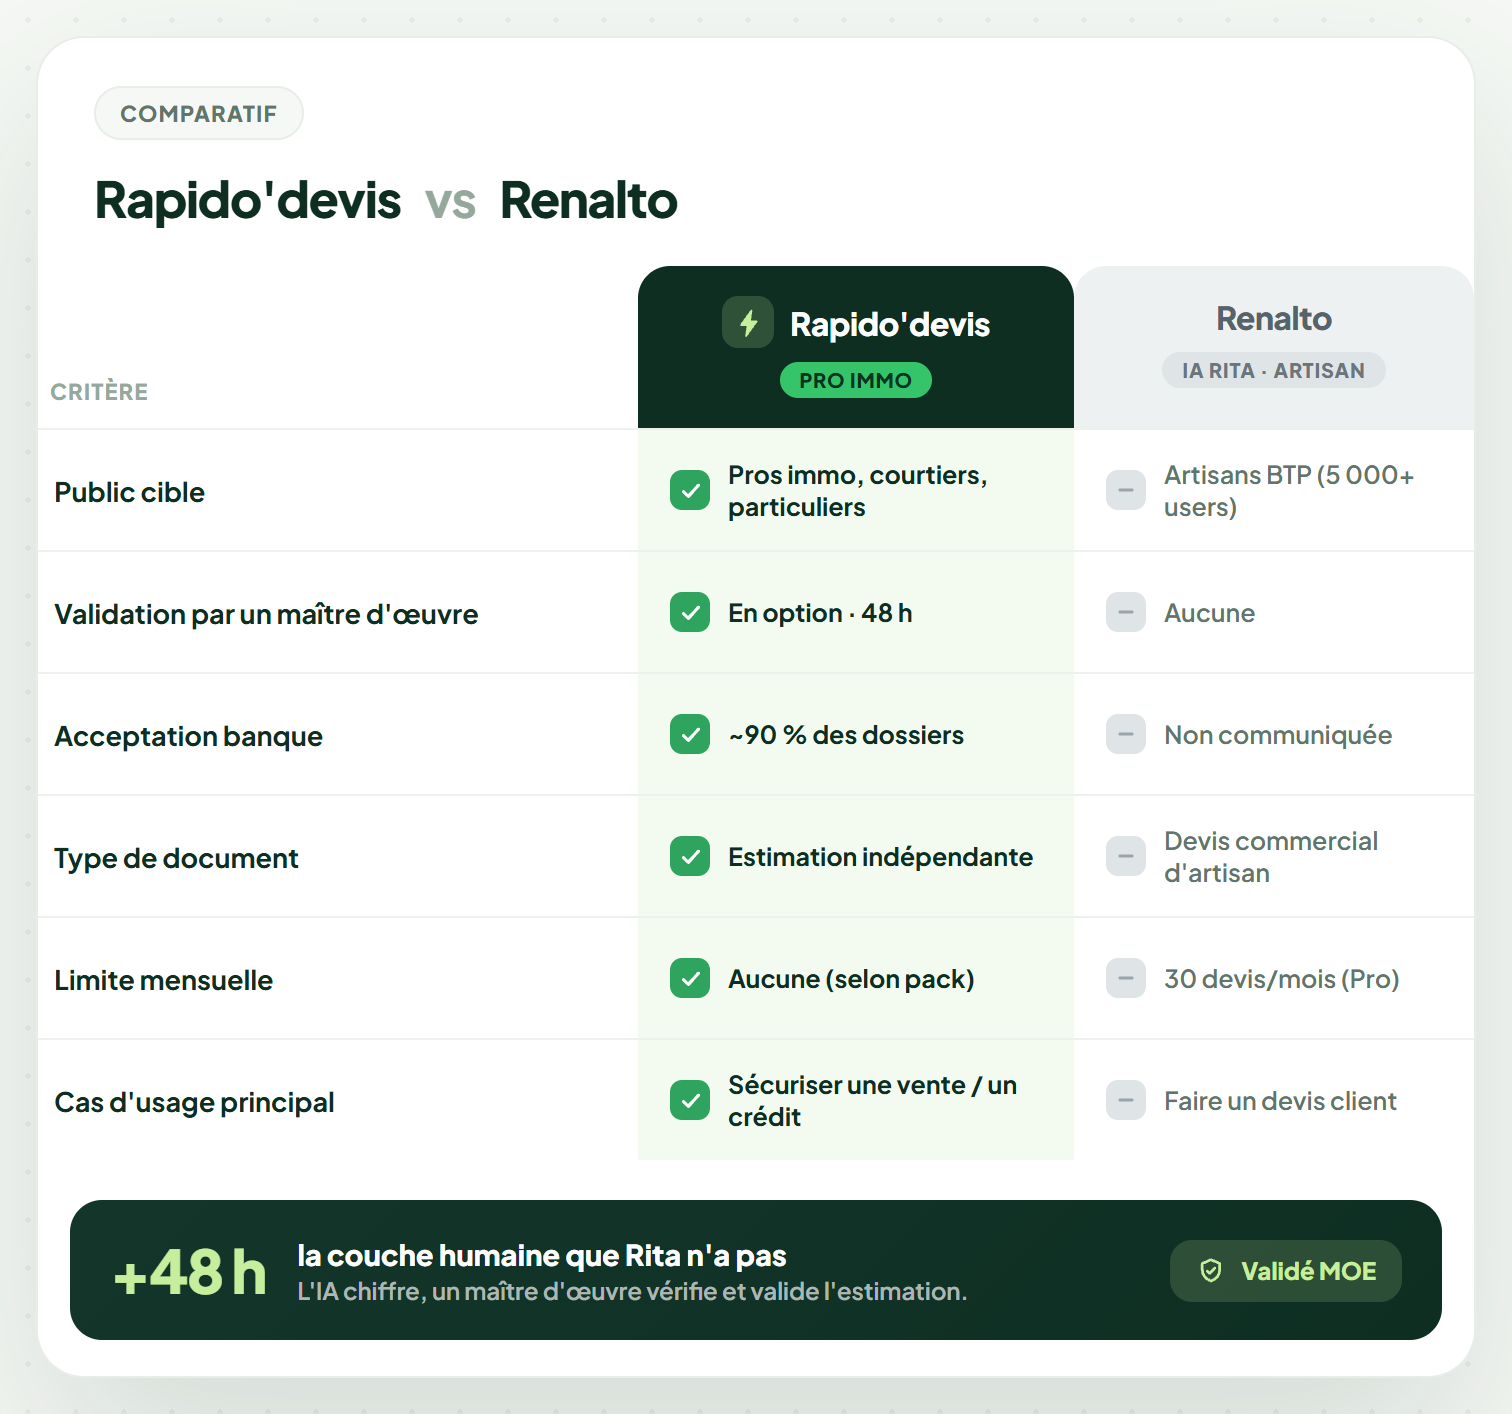
Task: Click the text Artisans BTP (5 000+ users)
Action: point(1289,491)
